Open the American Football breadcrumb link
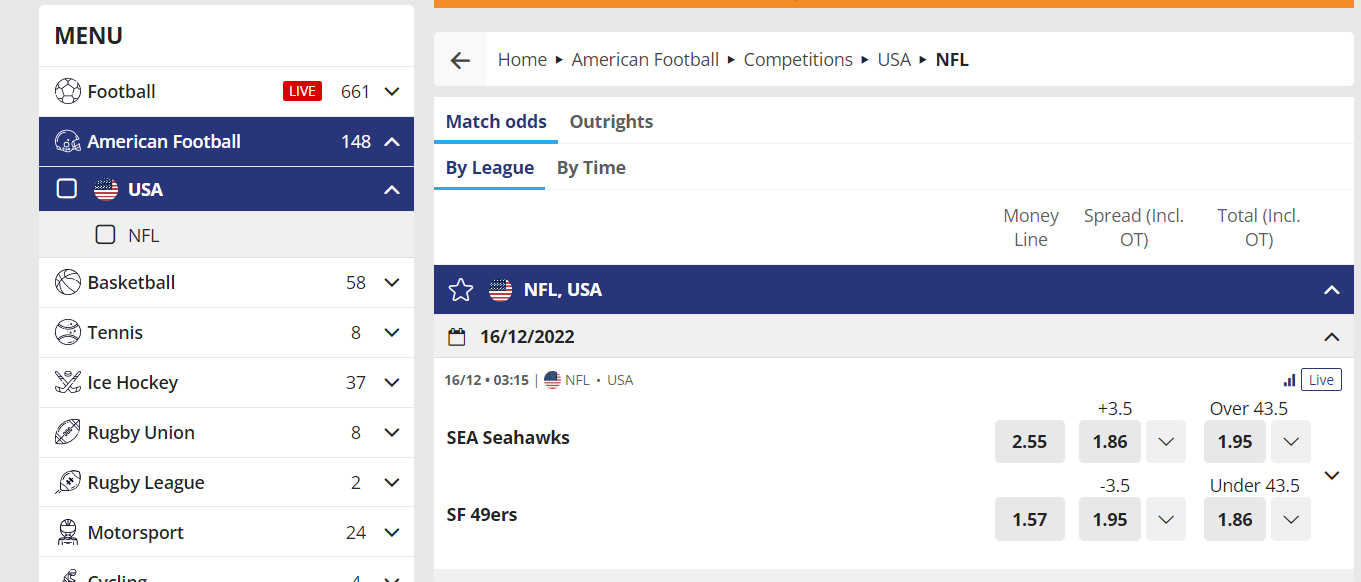This screenshot has height=582, width=1361. (x=645, y=60)
